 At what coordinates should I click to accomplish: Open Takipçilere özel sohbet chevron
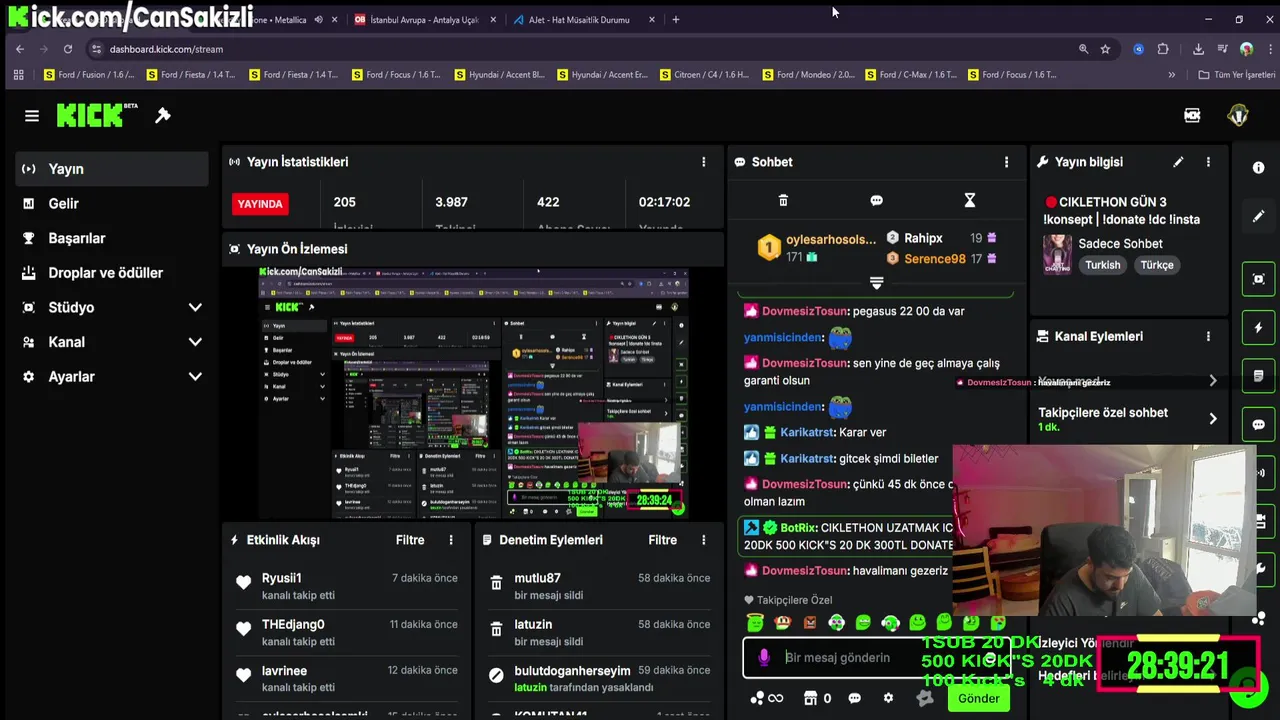tap(1213, 419)
